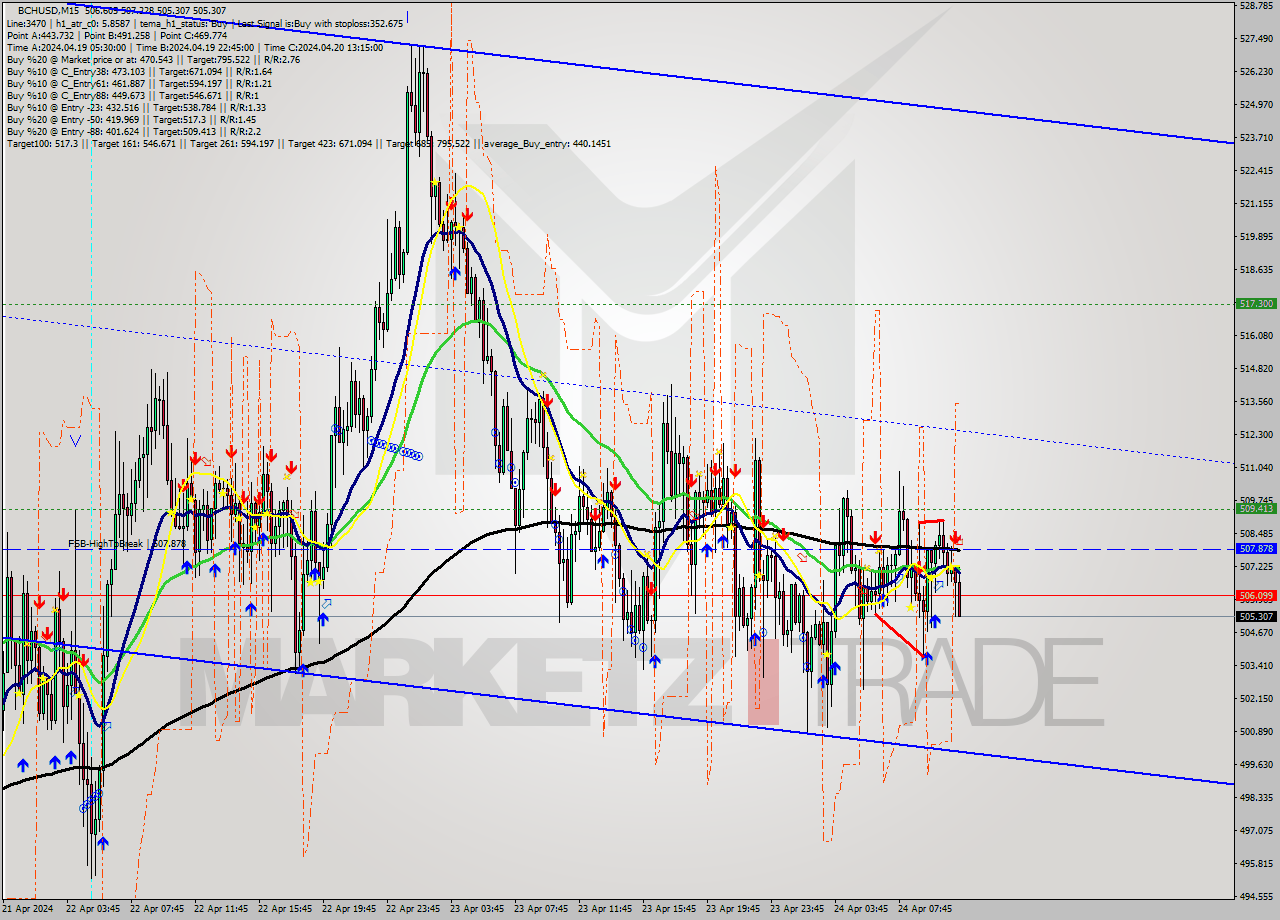Click the '23 Apr 11:45' time label
Image resolution: width=1280 pixels, height=920 pixels.
coord(605,909)
